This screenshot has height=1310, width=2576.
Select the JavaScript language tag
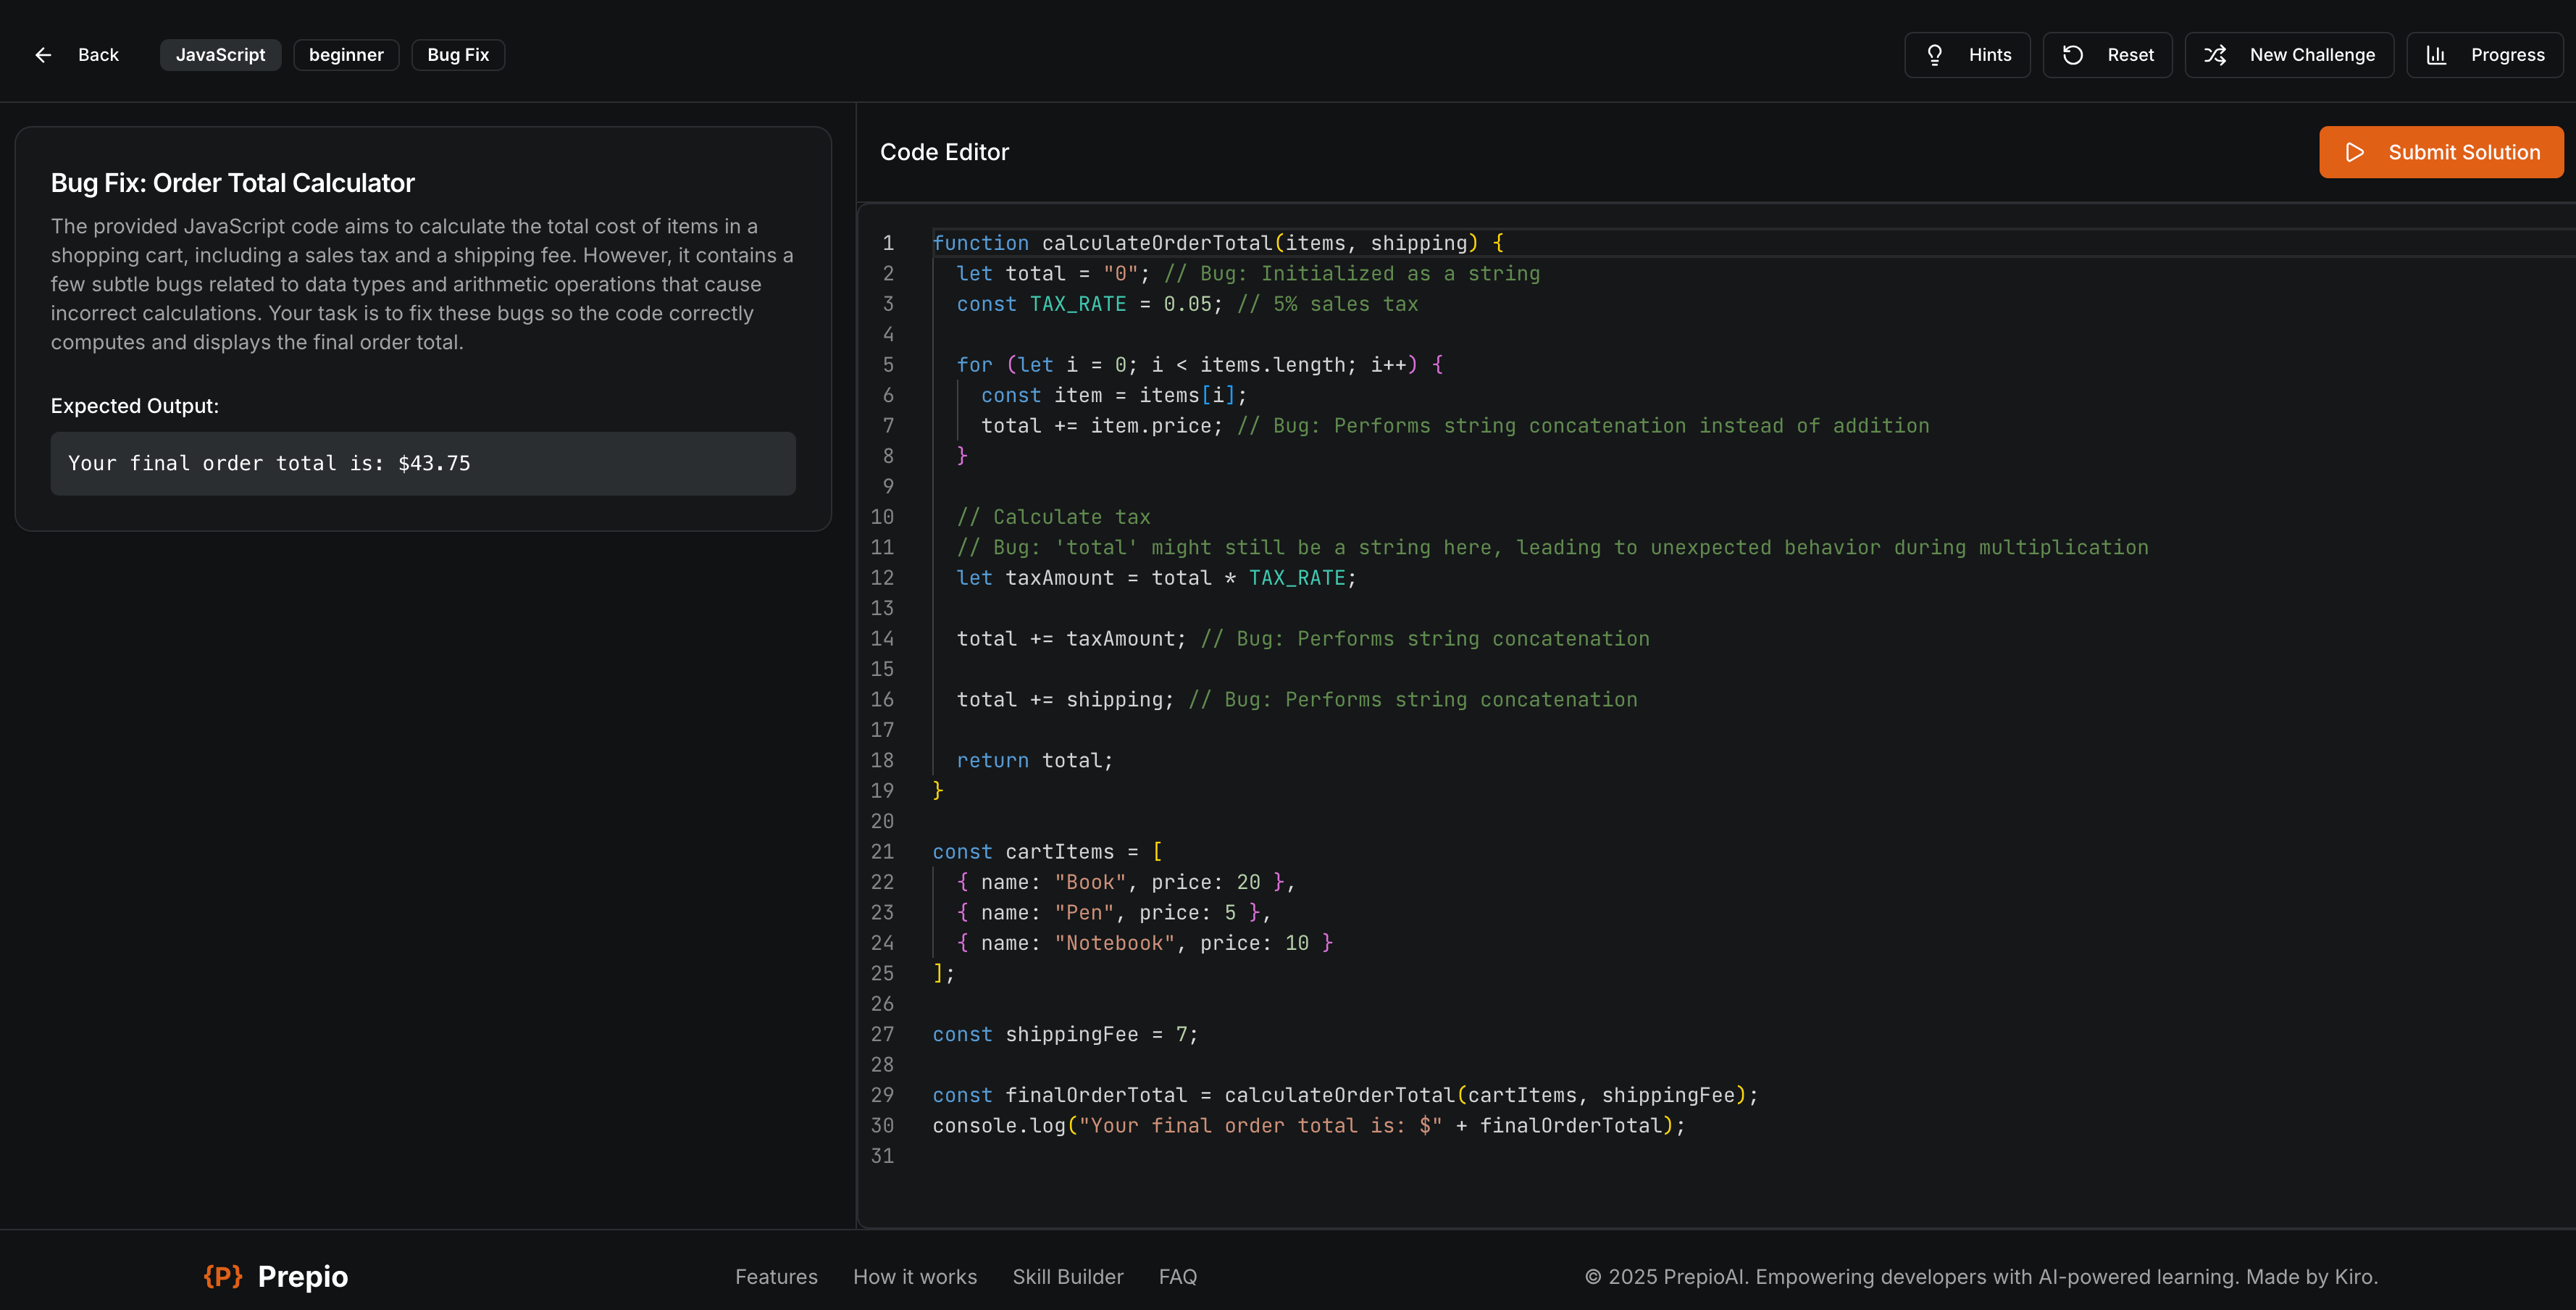click(220, 55)
